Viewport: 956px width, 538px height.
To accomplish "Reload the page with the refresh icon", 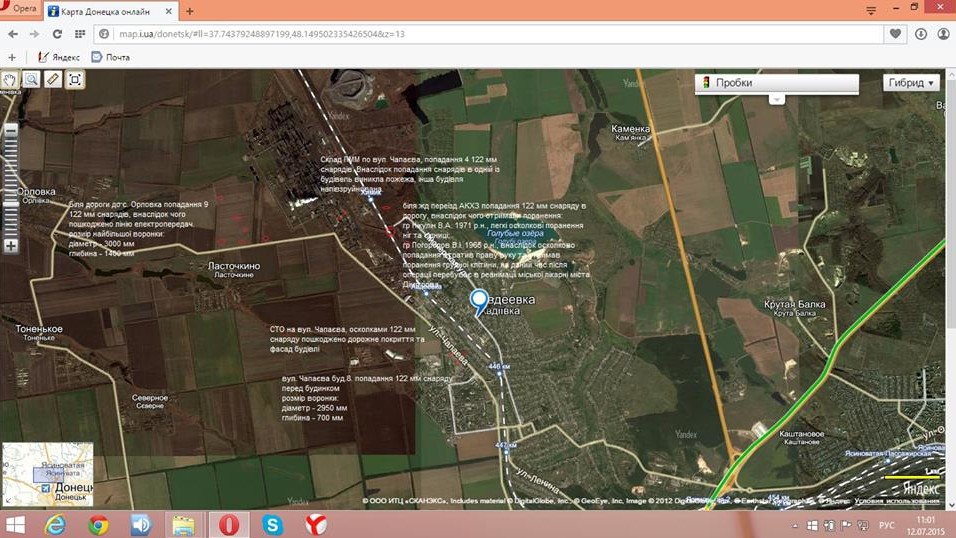I will point(57,34).
